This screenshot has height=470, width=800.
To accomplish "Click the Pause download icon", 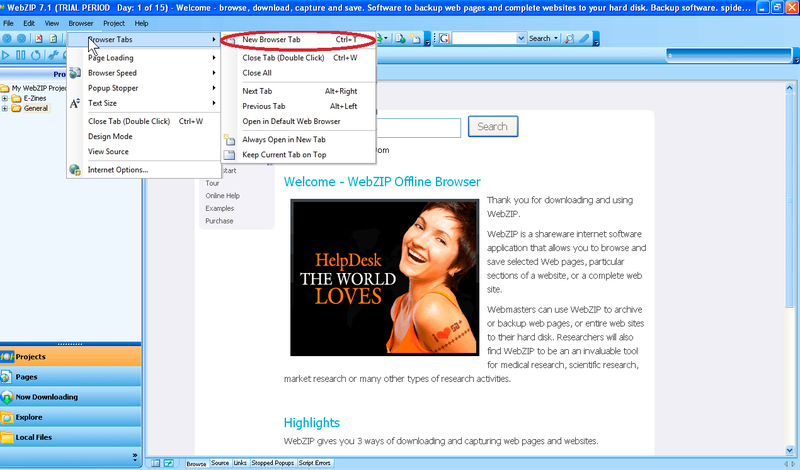I will (21, 55).
